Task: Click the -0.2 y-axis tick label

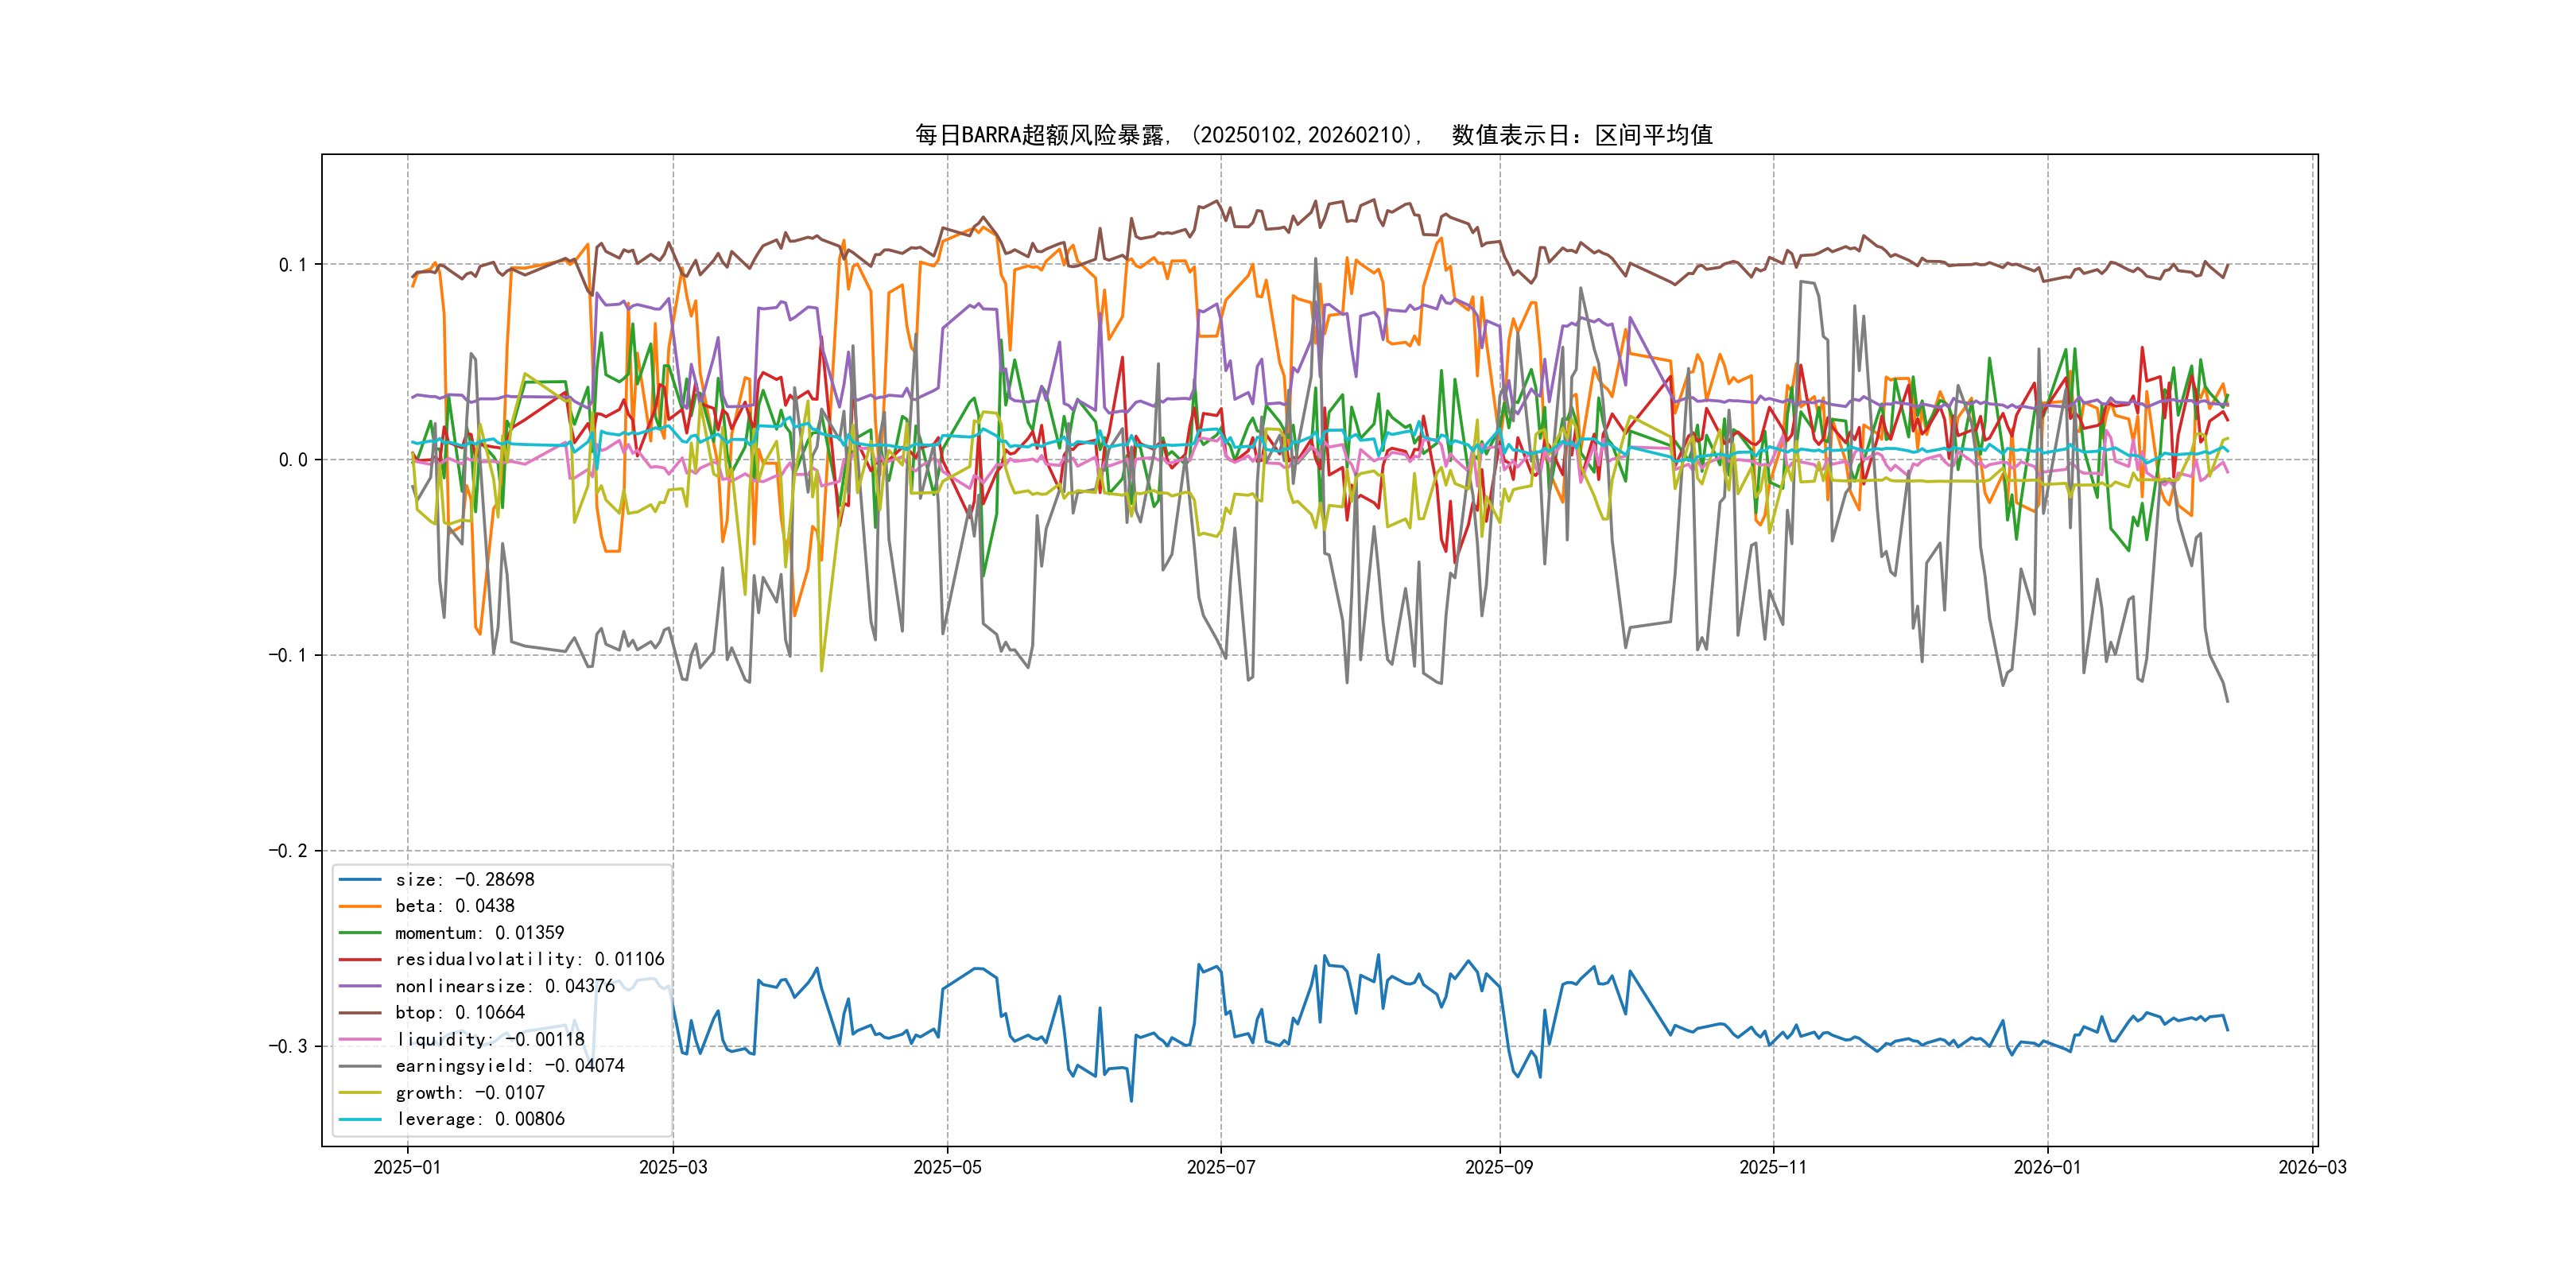Action: tap(288, 851)
